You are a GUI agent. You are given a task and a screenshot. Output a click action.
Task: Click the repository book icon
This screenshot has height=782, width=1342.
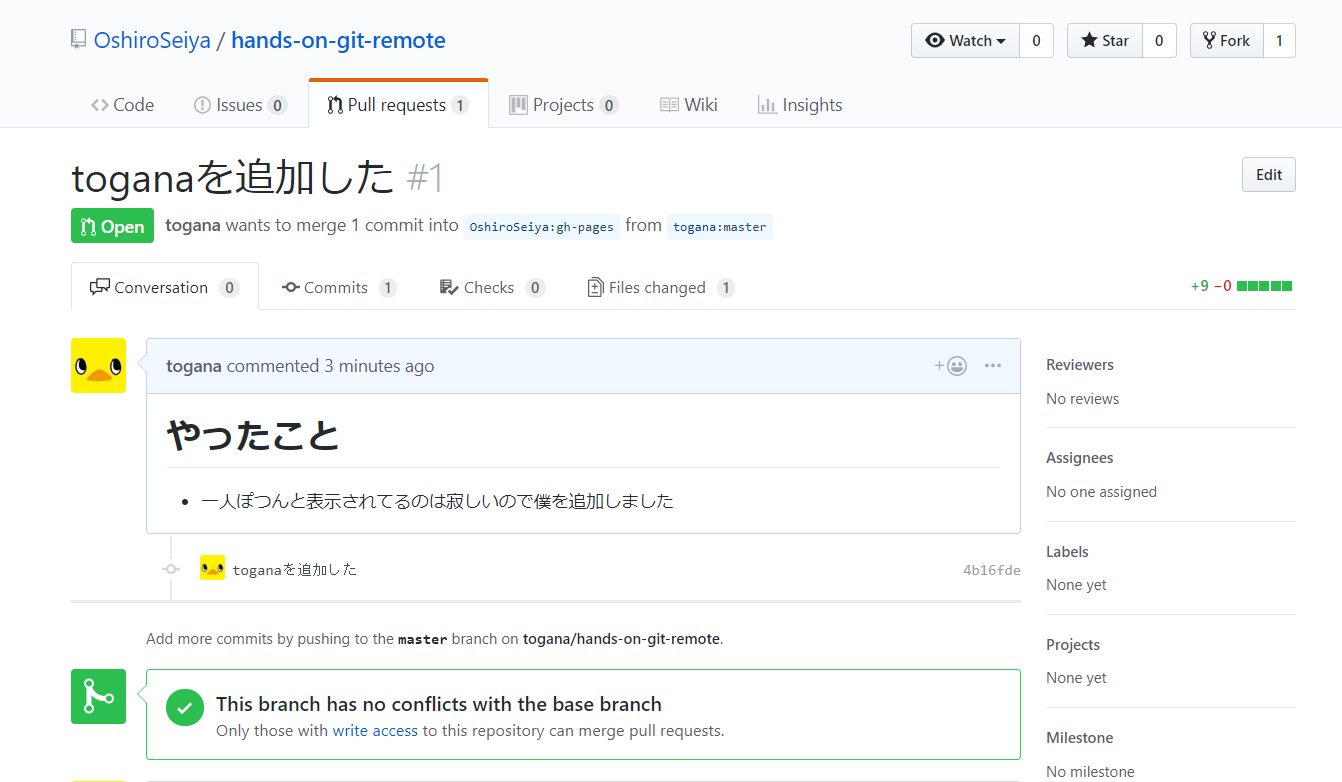[x=78, y=40]
